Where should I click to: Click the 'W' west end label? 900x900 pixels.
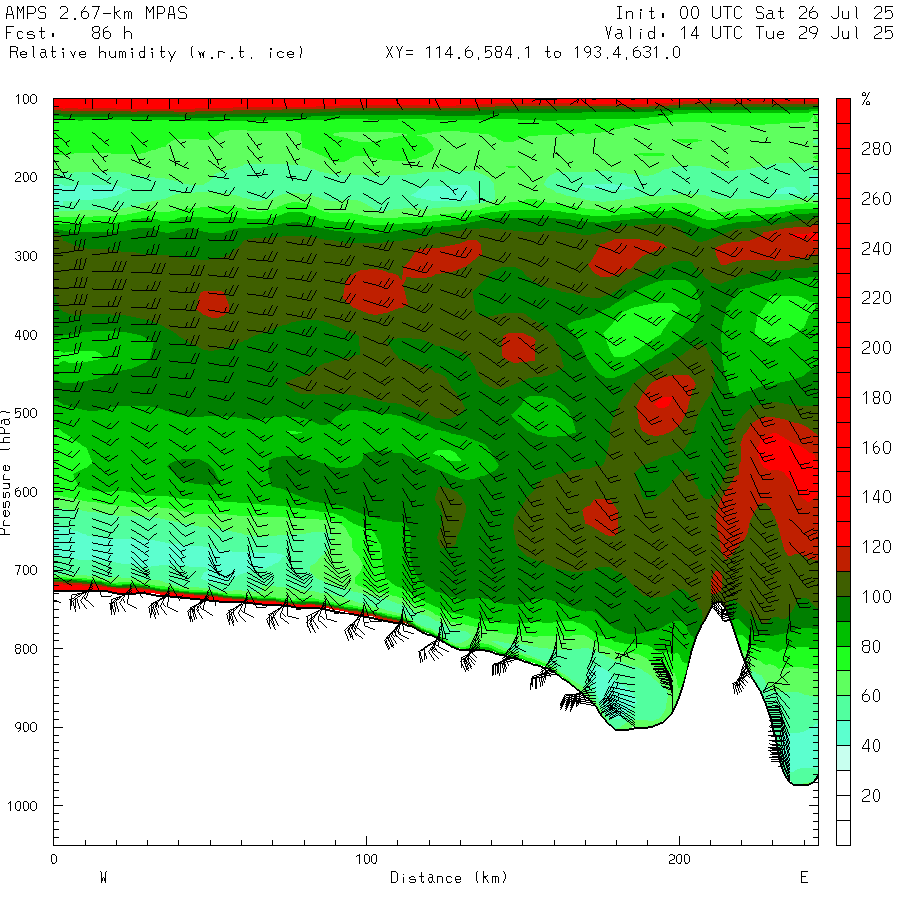tap(103, 878)
